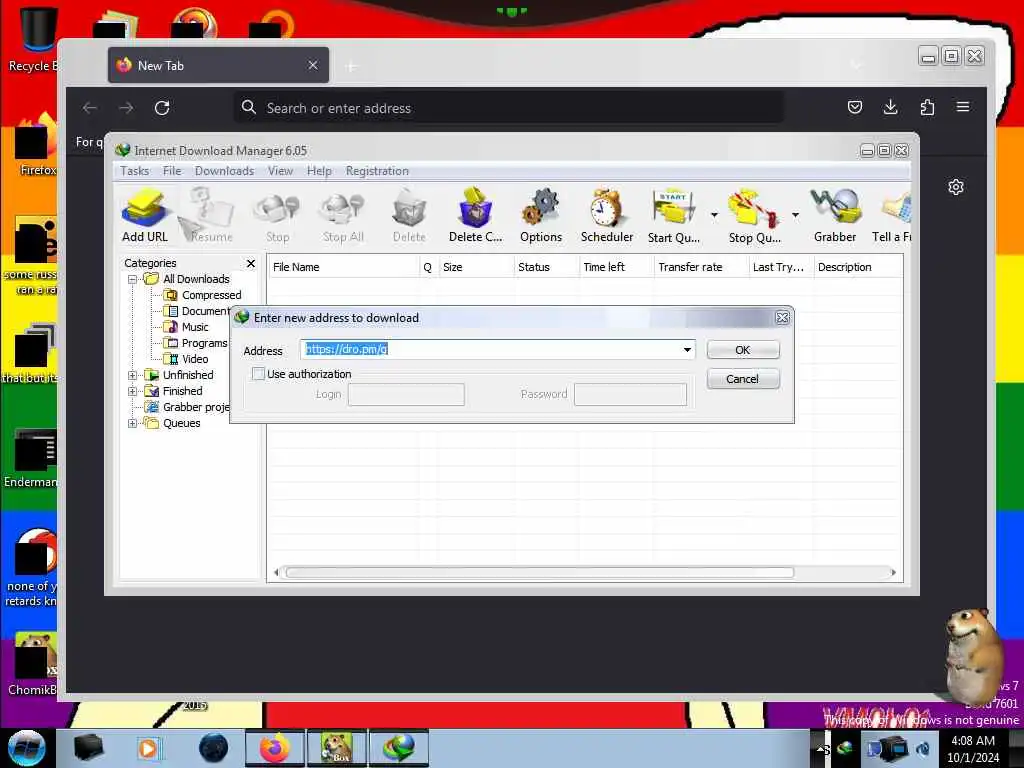This screenshot has height=768, width=1024.
Task: Click the Delete Completed toolbar icon
Action: click(475, 216)
